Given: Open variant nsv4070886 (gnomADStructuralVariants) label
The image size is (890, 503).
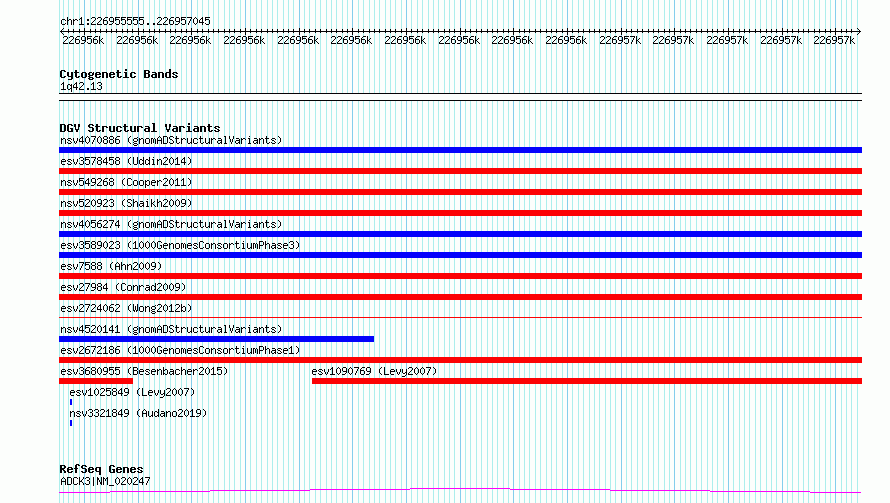Looking at the screenshot, I should pos(171,140).
